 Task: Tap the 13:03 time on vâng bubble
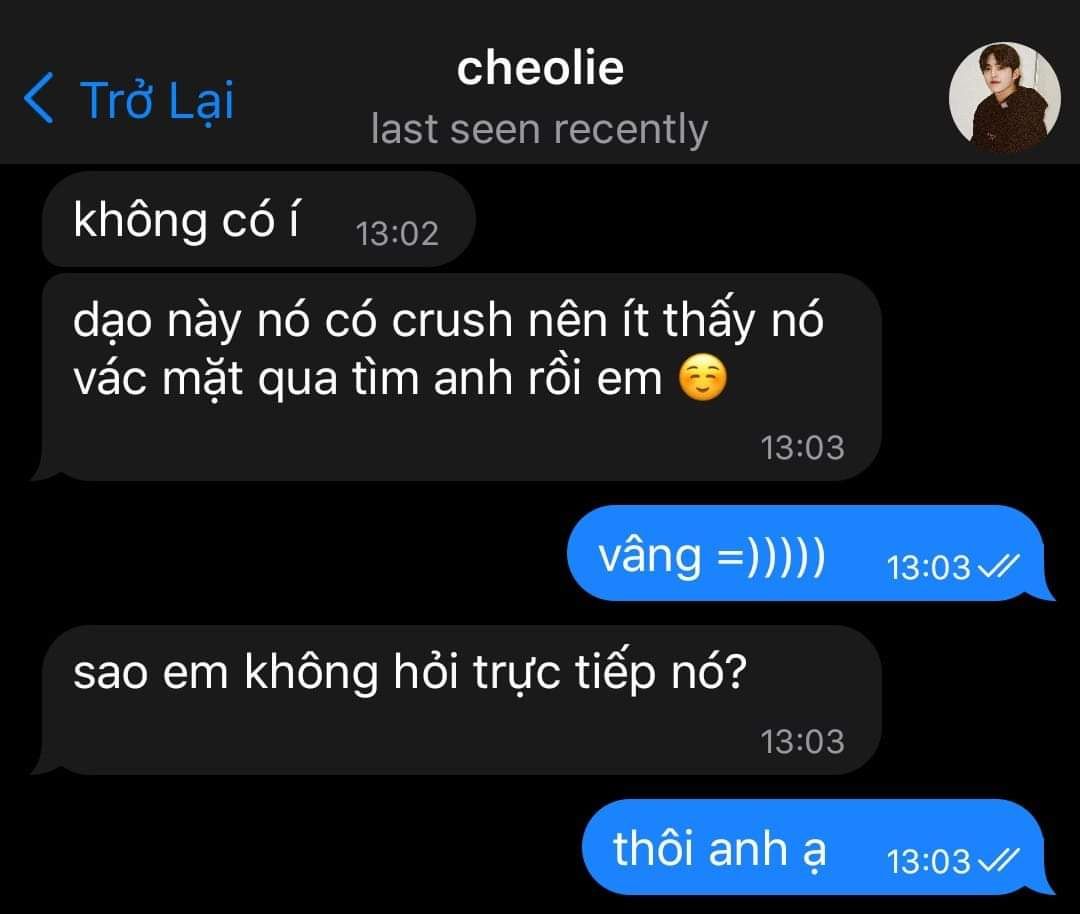pyautogui.click(x=928, y=568)
